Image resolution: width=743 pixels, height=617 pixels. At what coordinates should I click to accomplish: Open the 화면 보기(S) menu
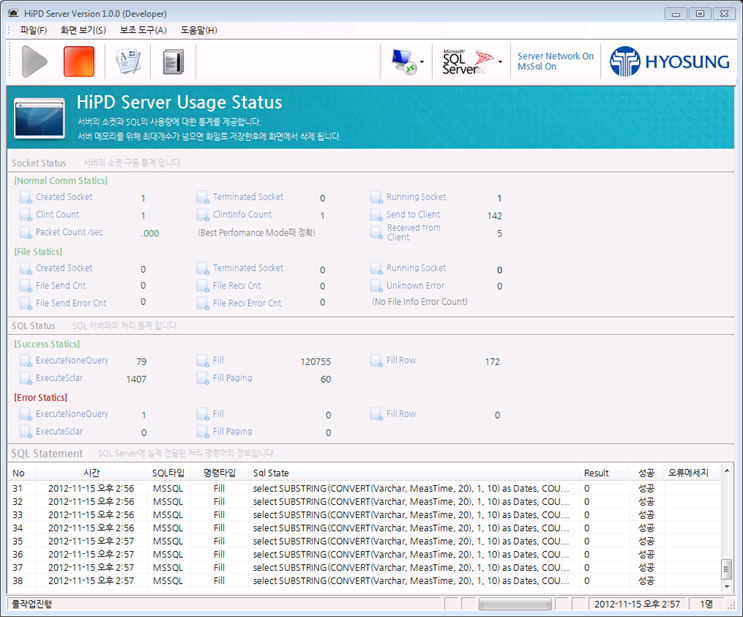[x=83, y=30]
